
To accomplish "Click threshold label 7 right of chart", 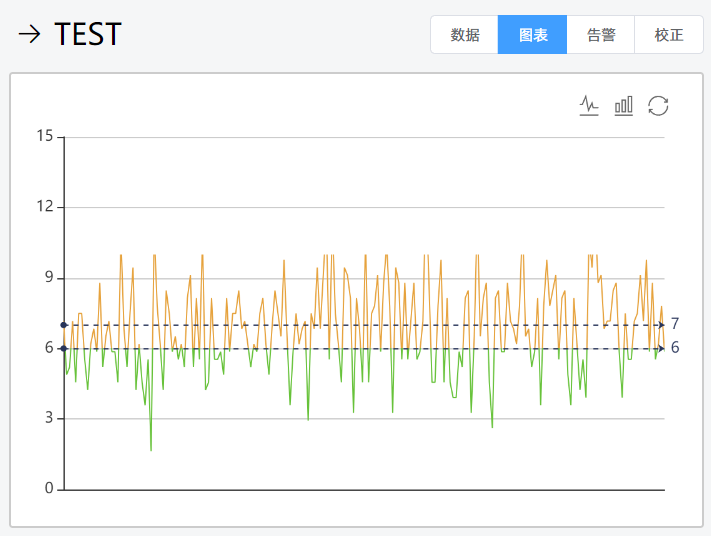I will [x=676, y=324].
